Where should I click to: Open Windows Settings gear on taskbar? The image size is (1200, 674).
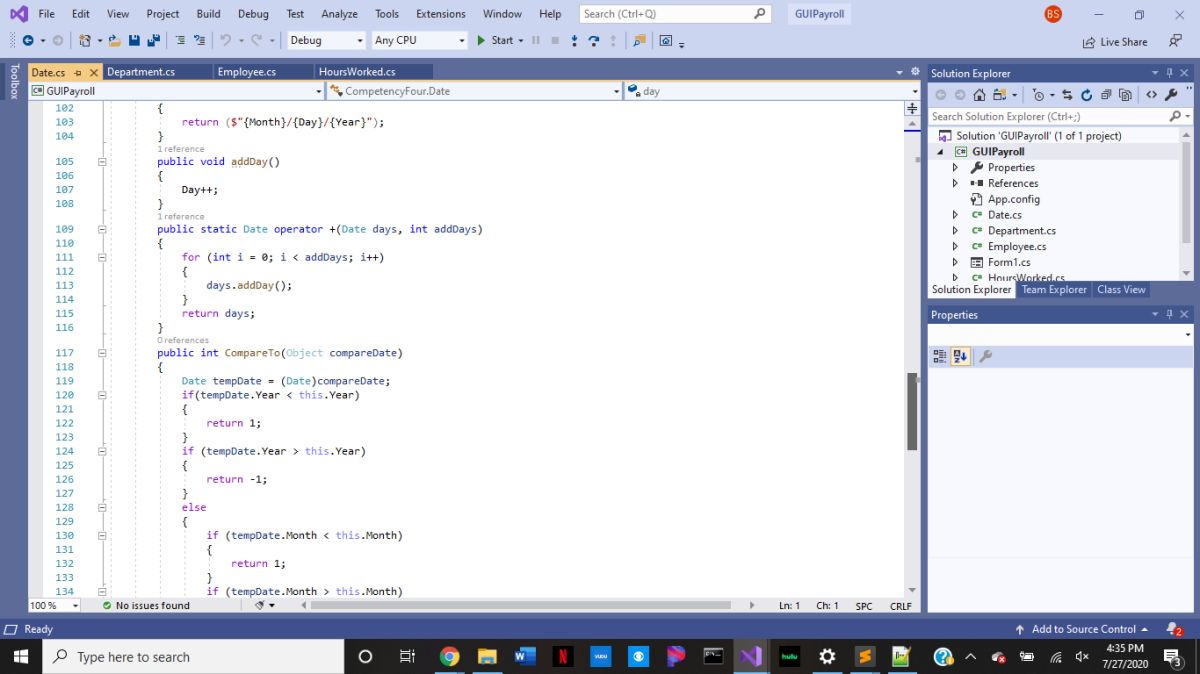827,656
